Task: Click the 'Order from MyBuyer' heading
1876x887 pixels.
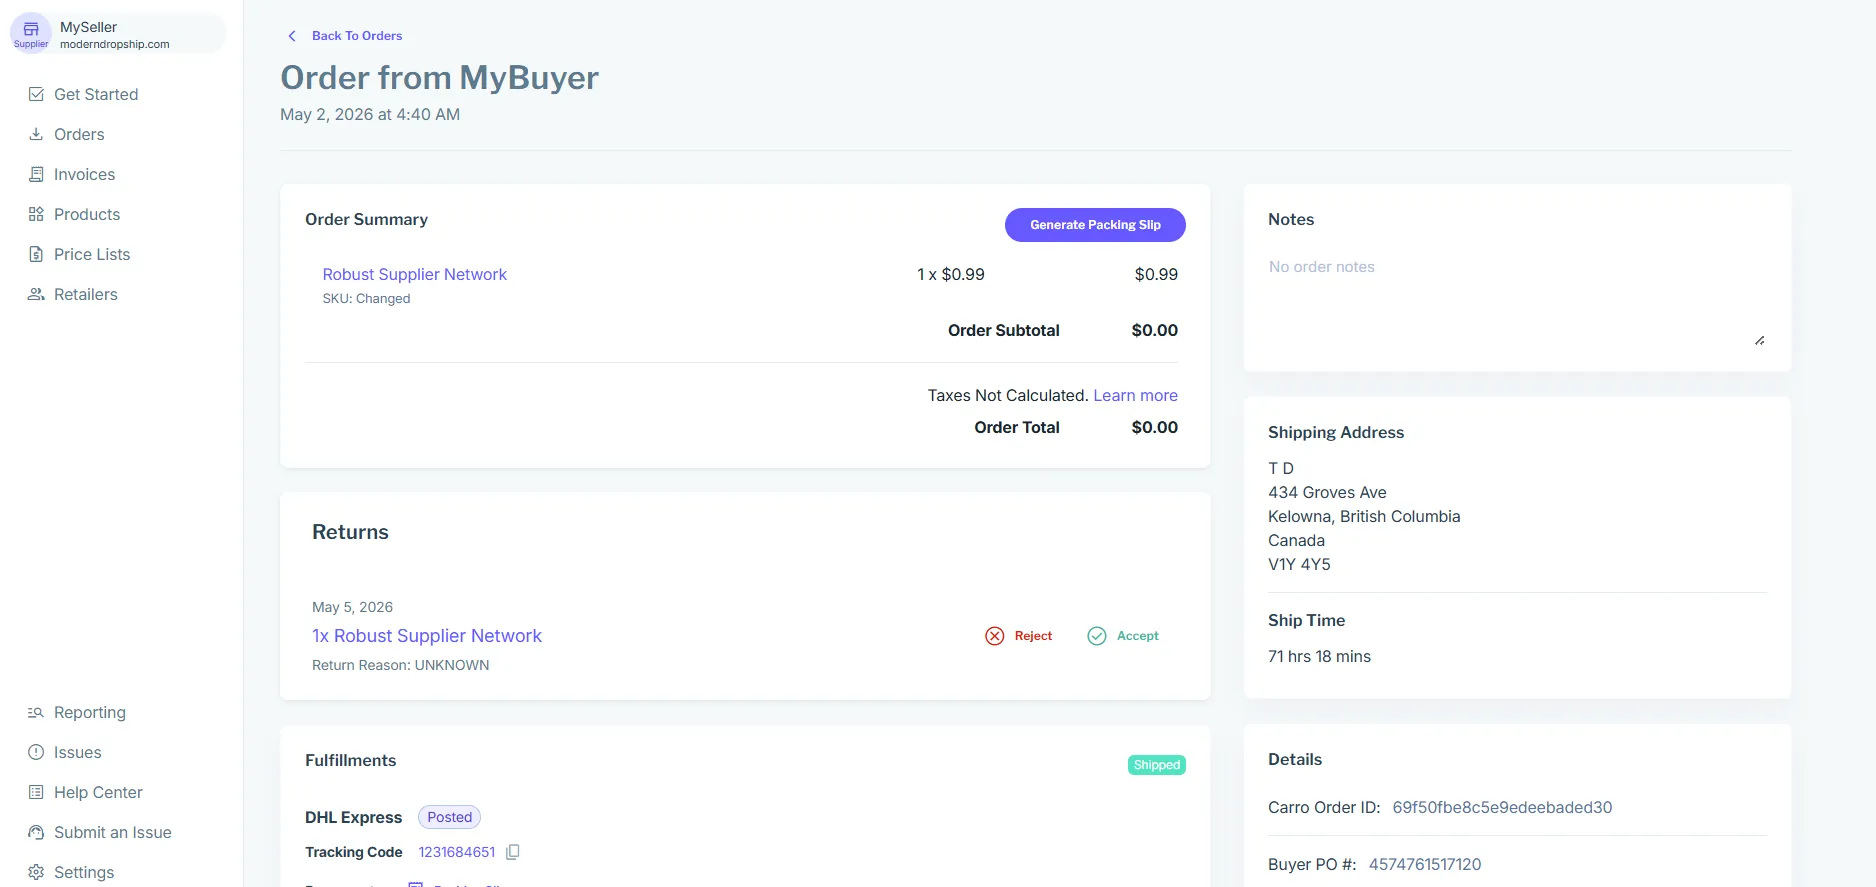Action: coord(439,77)
